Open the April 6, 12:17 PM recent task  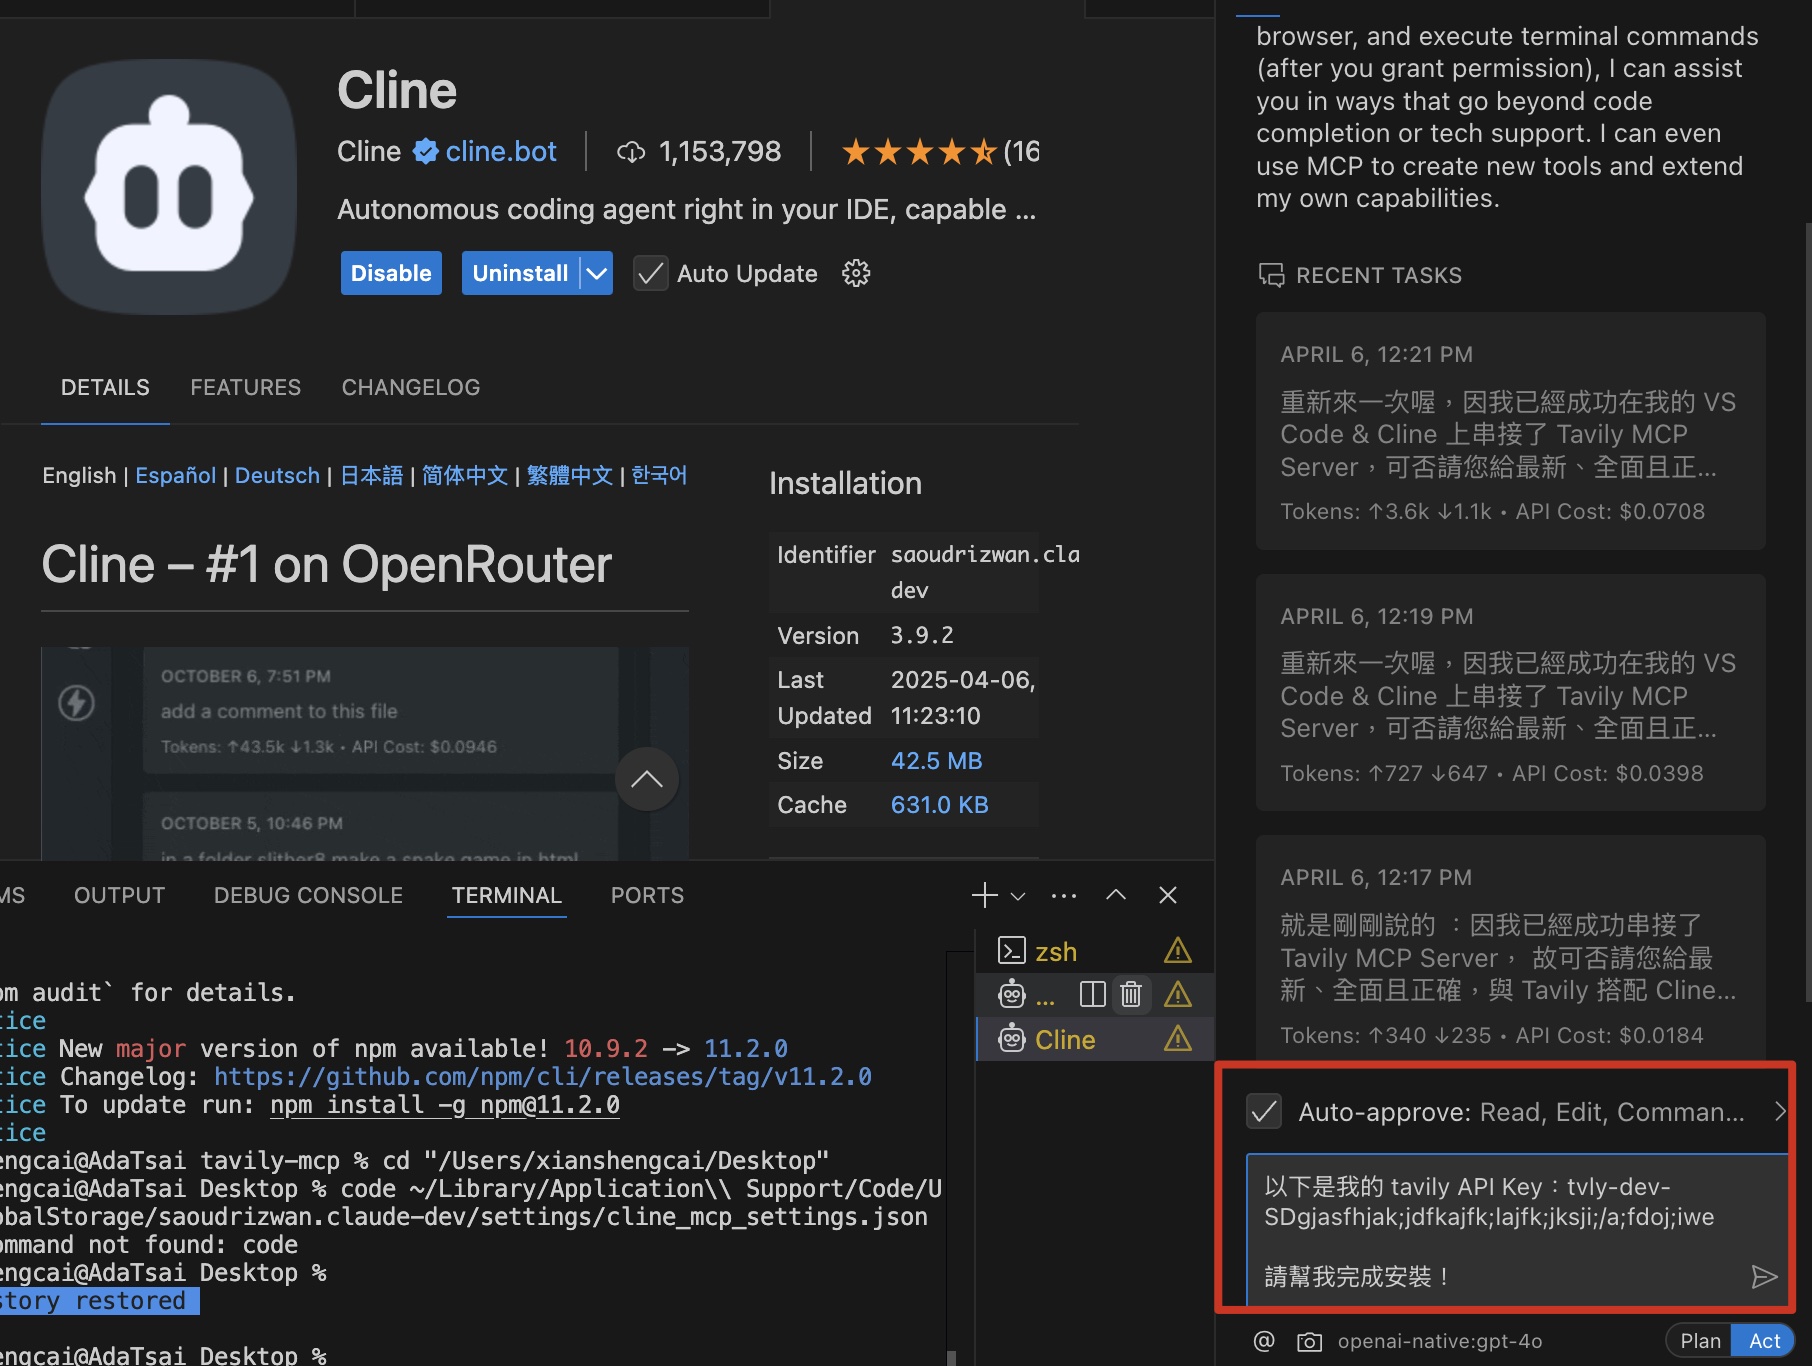coord(1510,946)
